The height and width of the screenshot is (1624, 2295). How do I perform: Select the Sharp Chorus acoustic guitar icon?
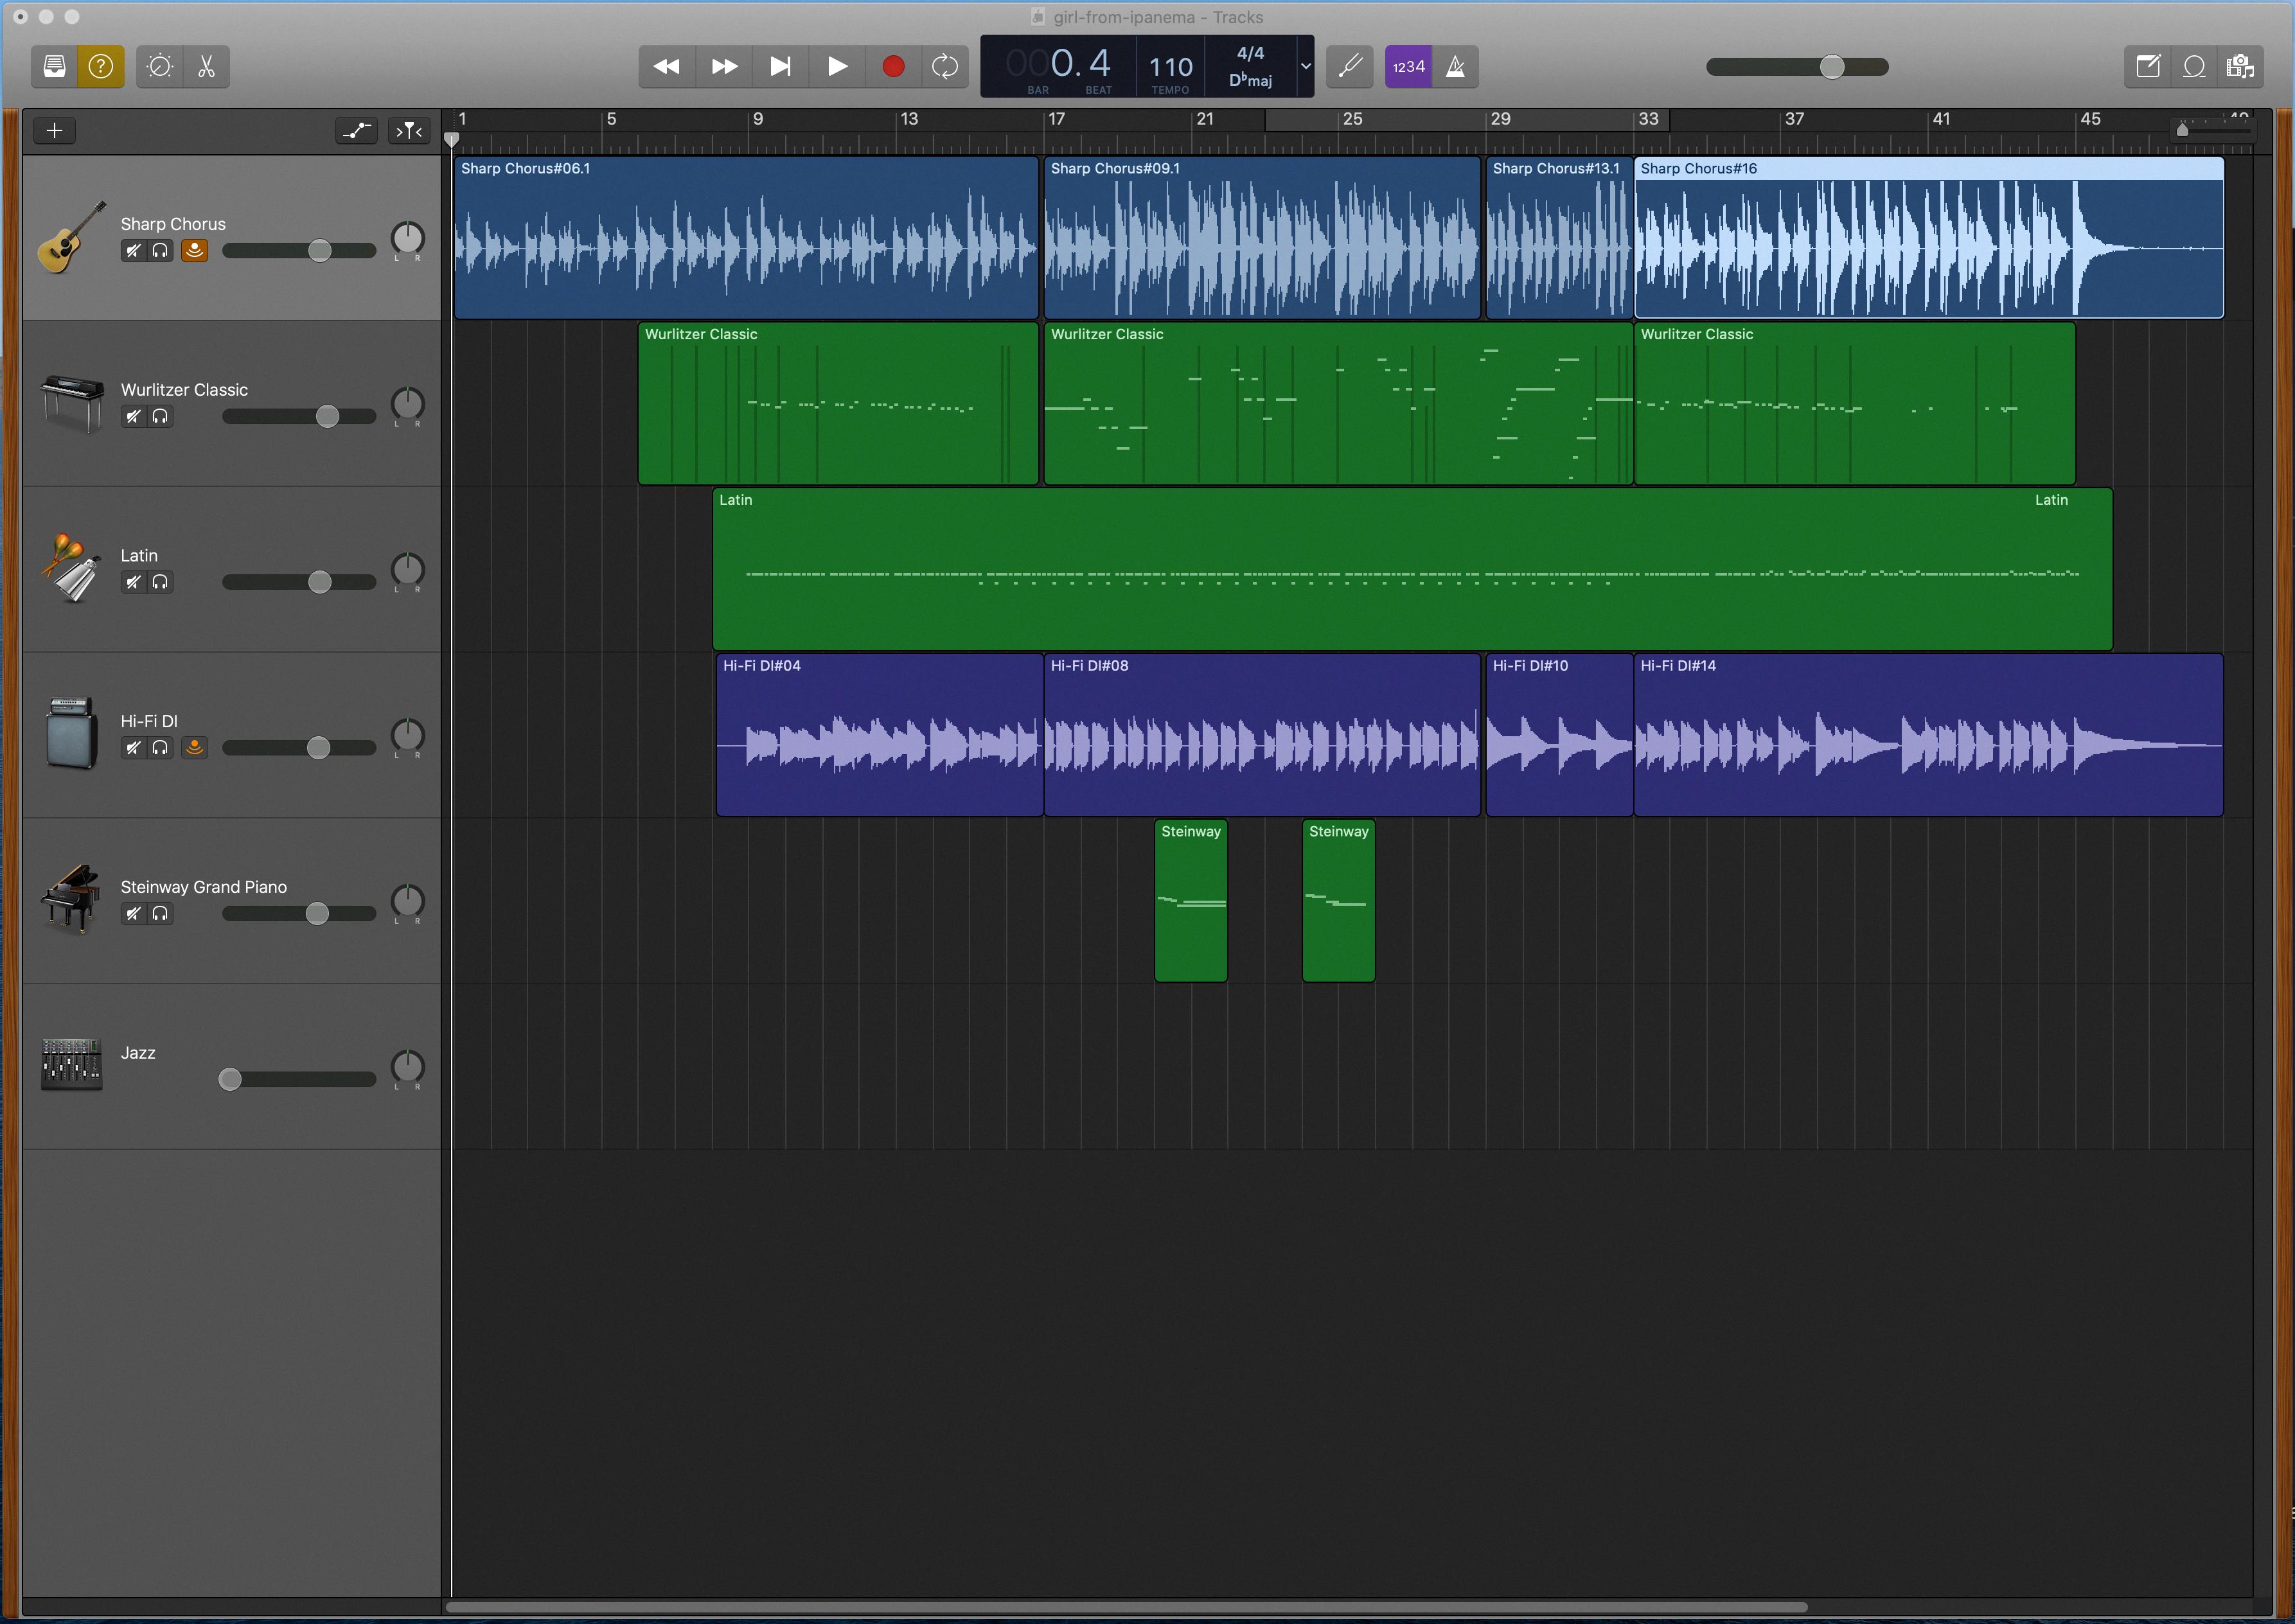point(71,237)
